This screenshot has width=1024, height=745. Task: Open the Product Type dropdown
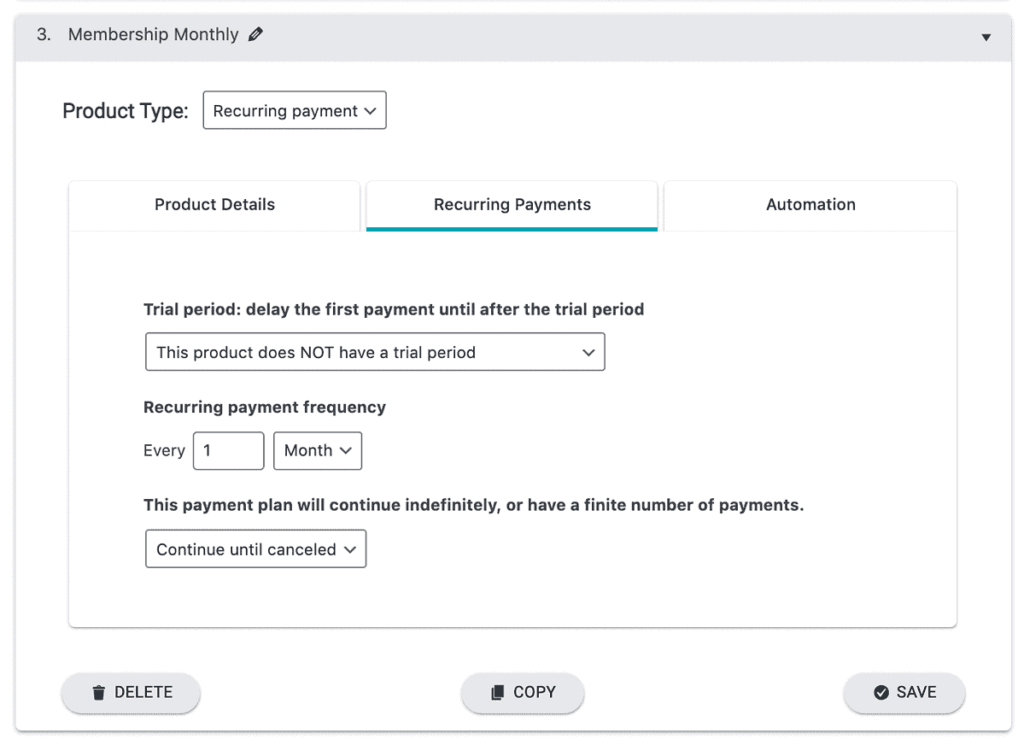tap(294, 110)
